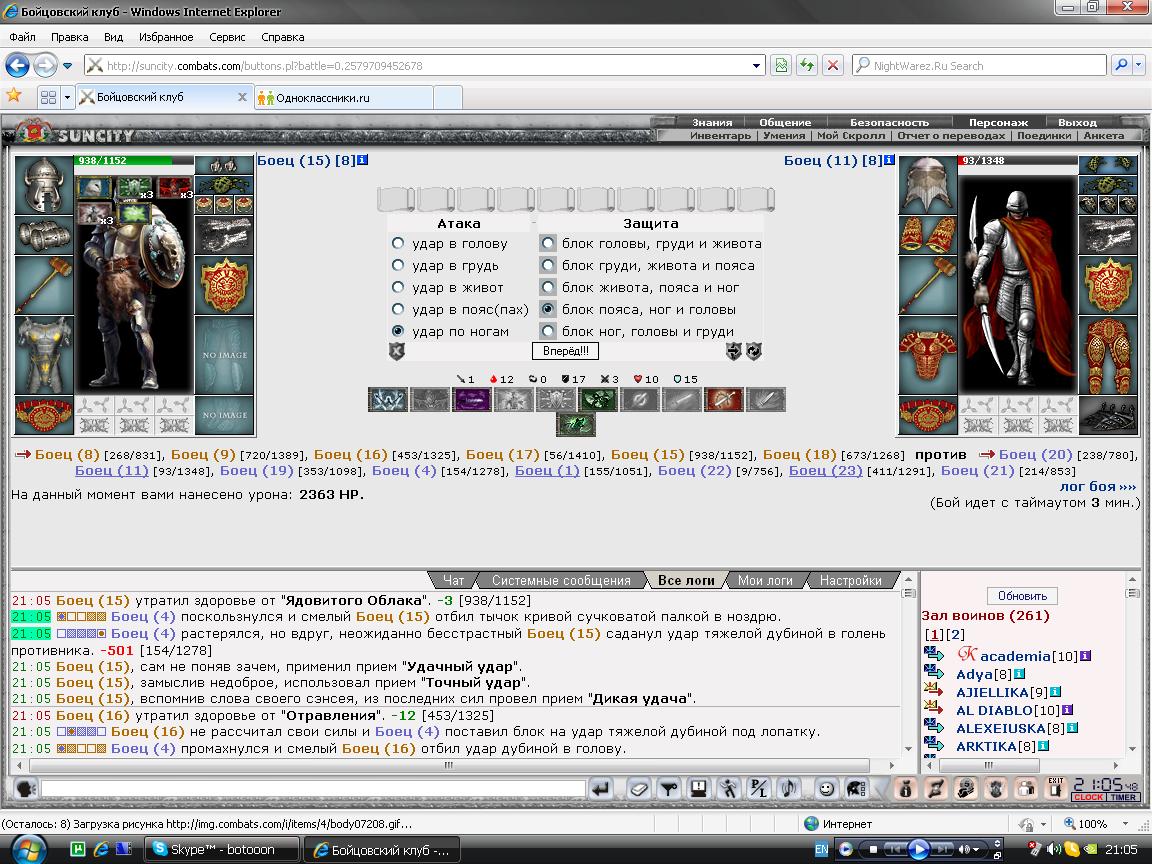Screen dimensions: 1152x864
Task: Click the speaker head icon left of chat input
Action: 26,789
